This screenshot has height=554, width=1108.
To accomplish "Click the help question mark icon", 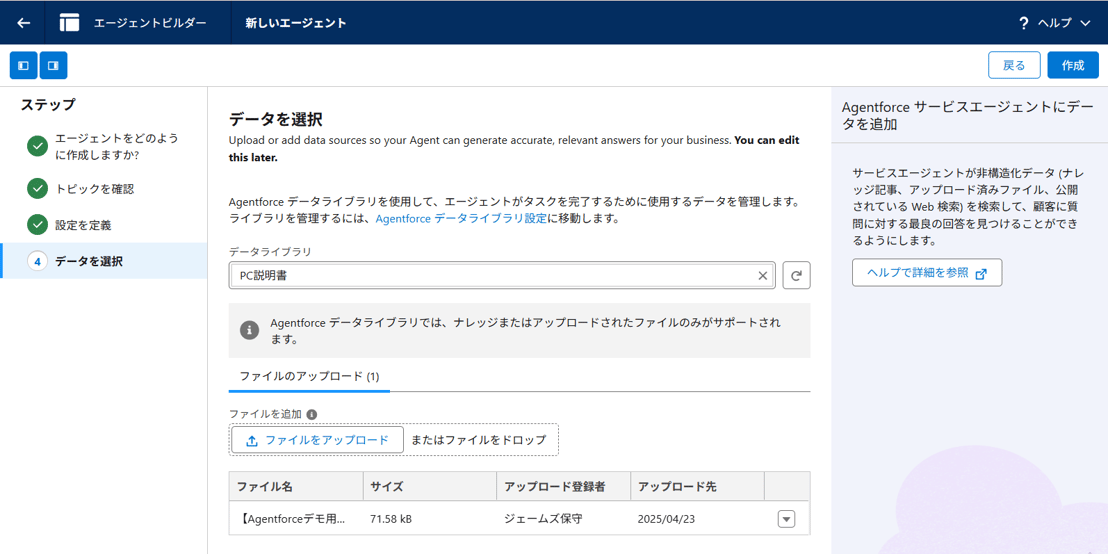I will coord(1023,23).
